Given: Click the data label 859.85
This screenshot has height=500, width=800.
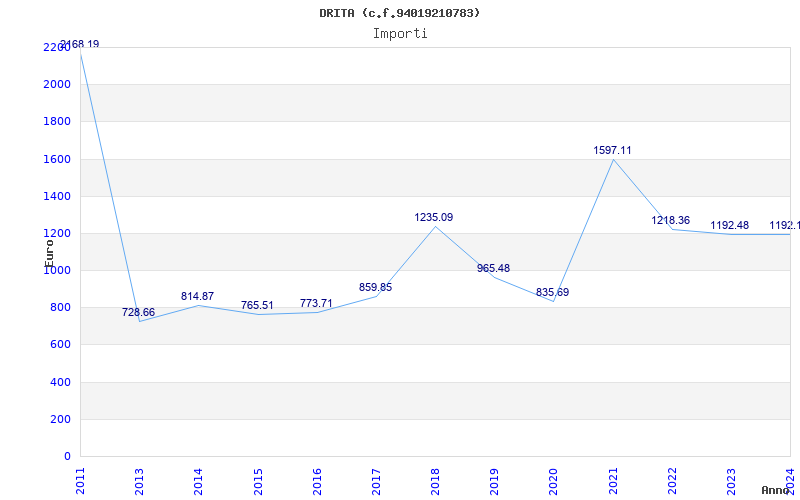Looking at the screenshot, I should pyautogui.click(x=375, y=287).
